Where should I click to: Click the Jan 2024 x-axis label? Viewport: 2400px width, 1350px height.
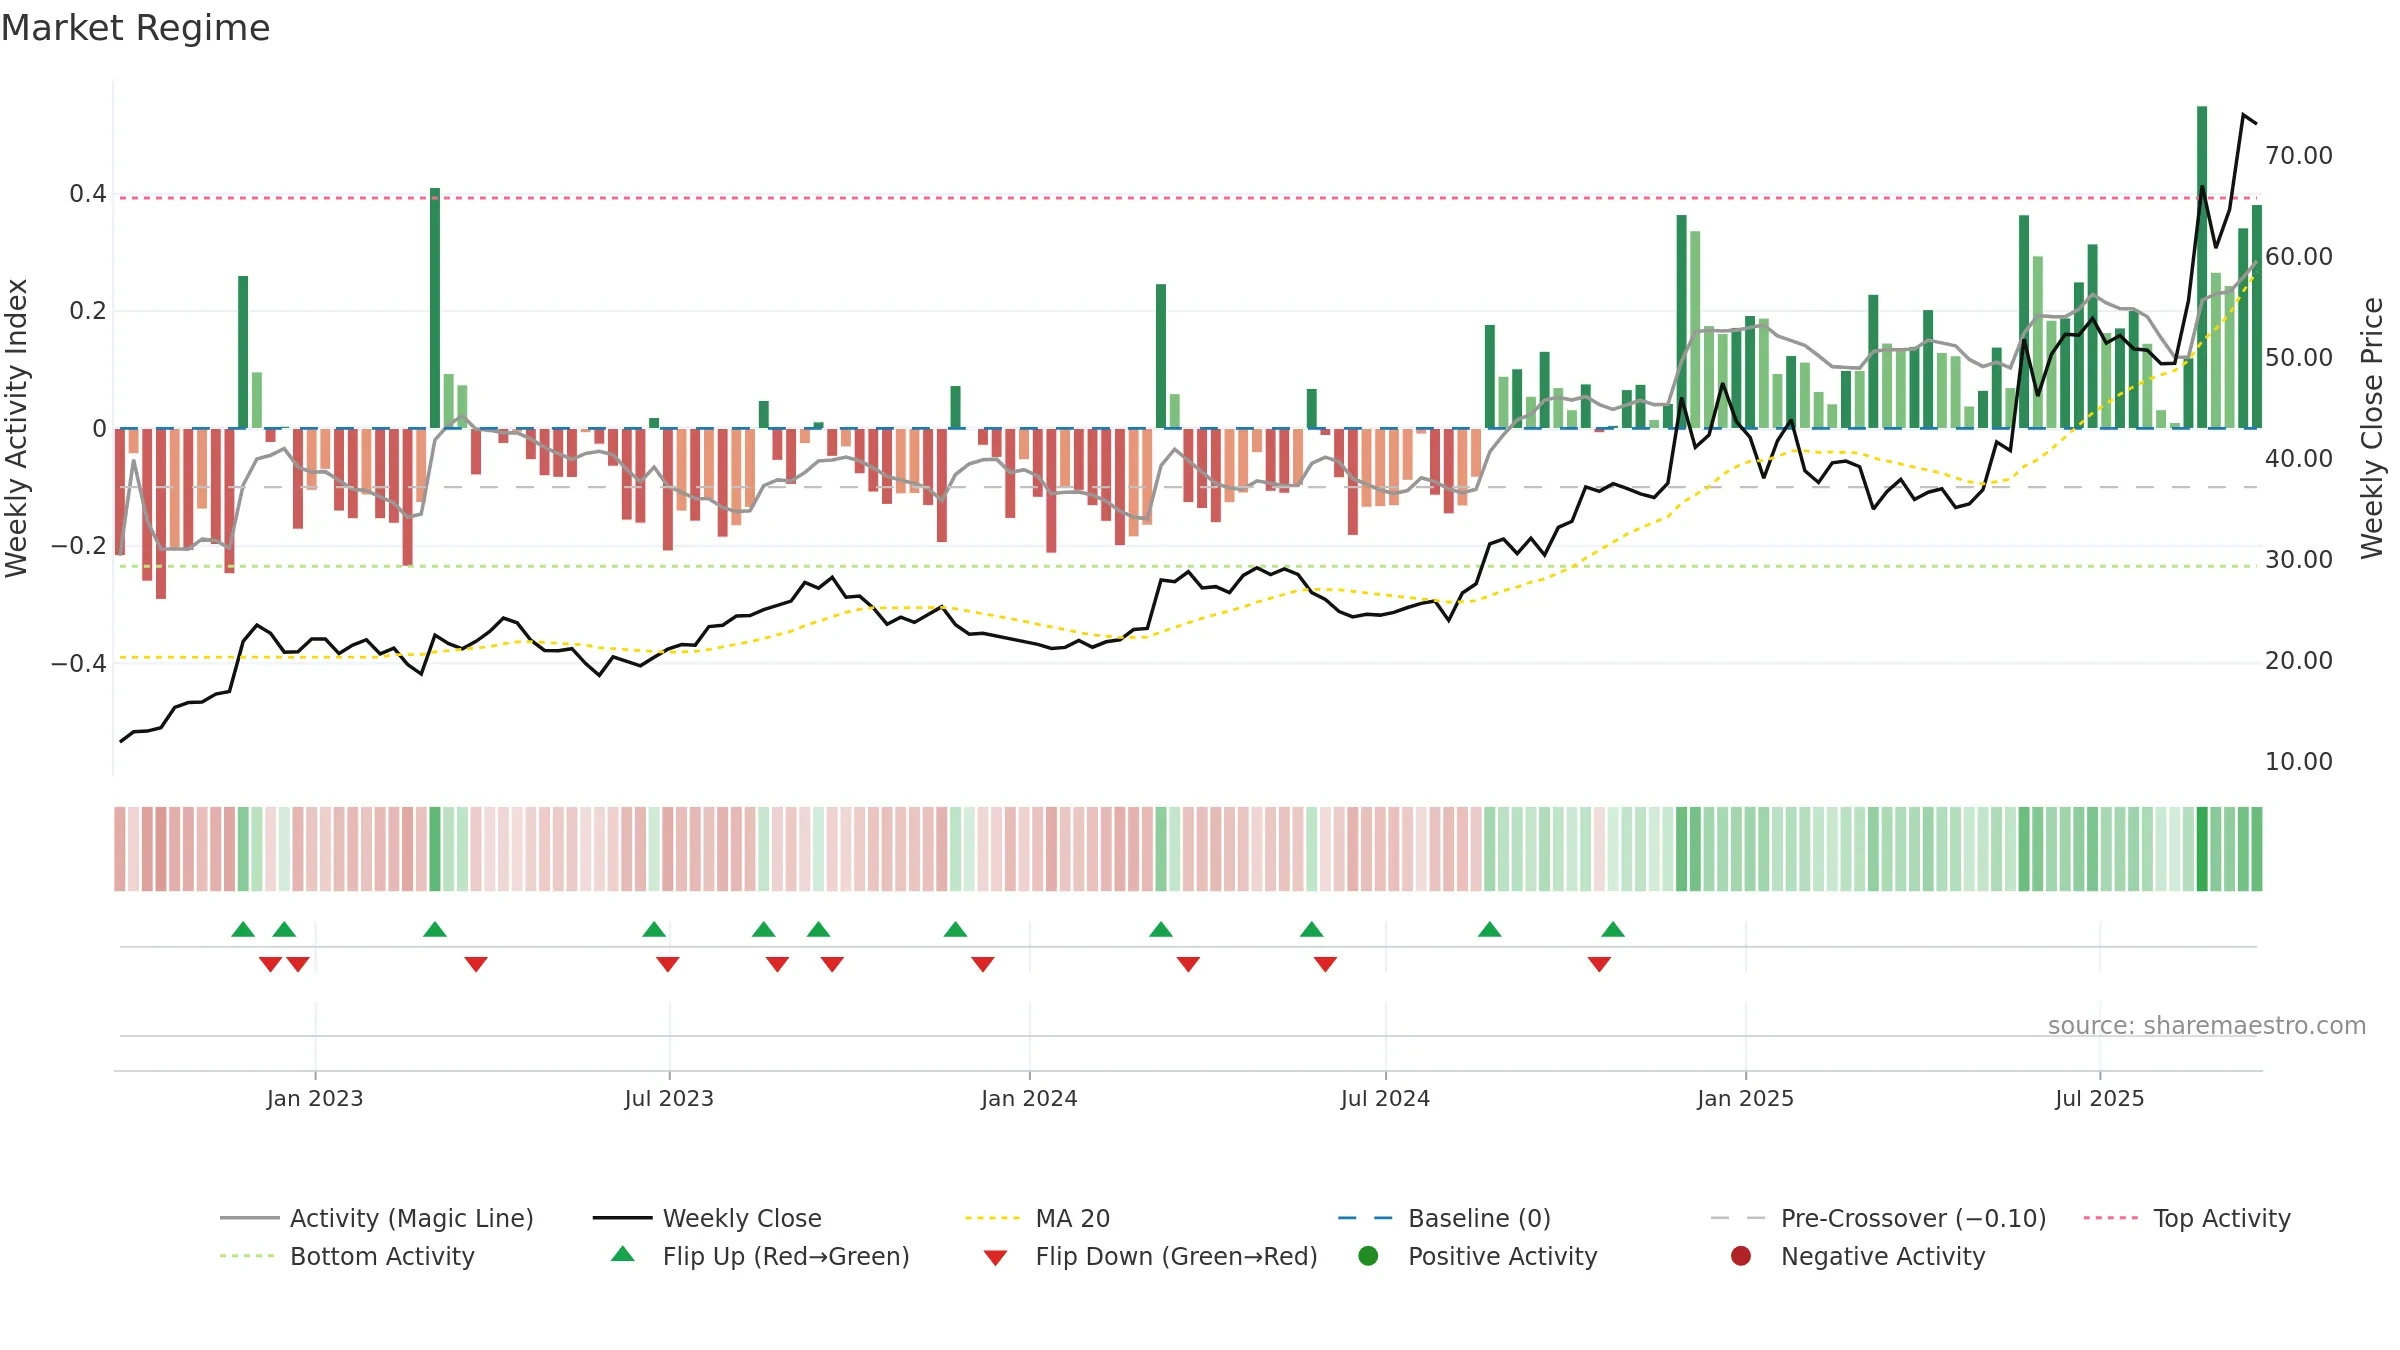pos(1029,1098)
